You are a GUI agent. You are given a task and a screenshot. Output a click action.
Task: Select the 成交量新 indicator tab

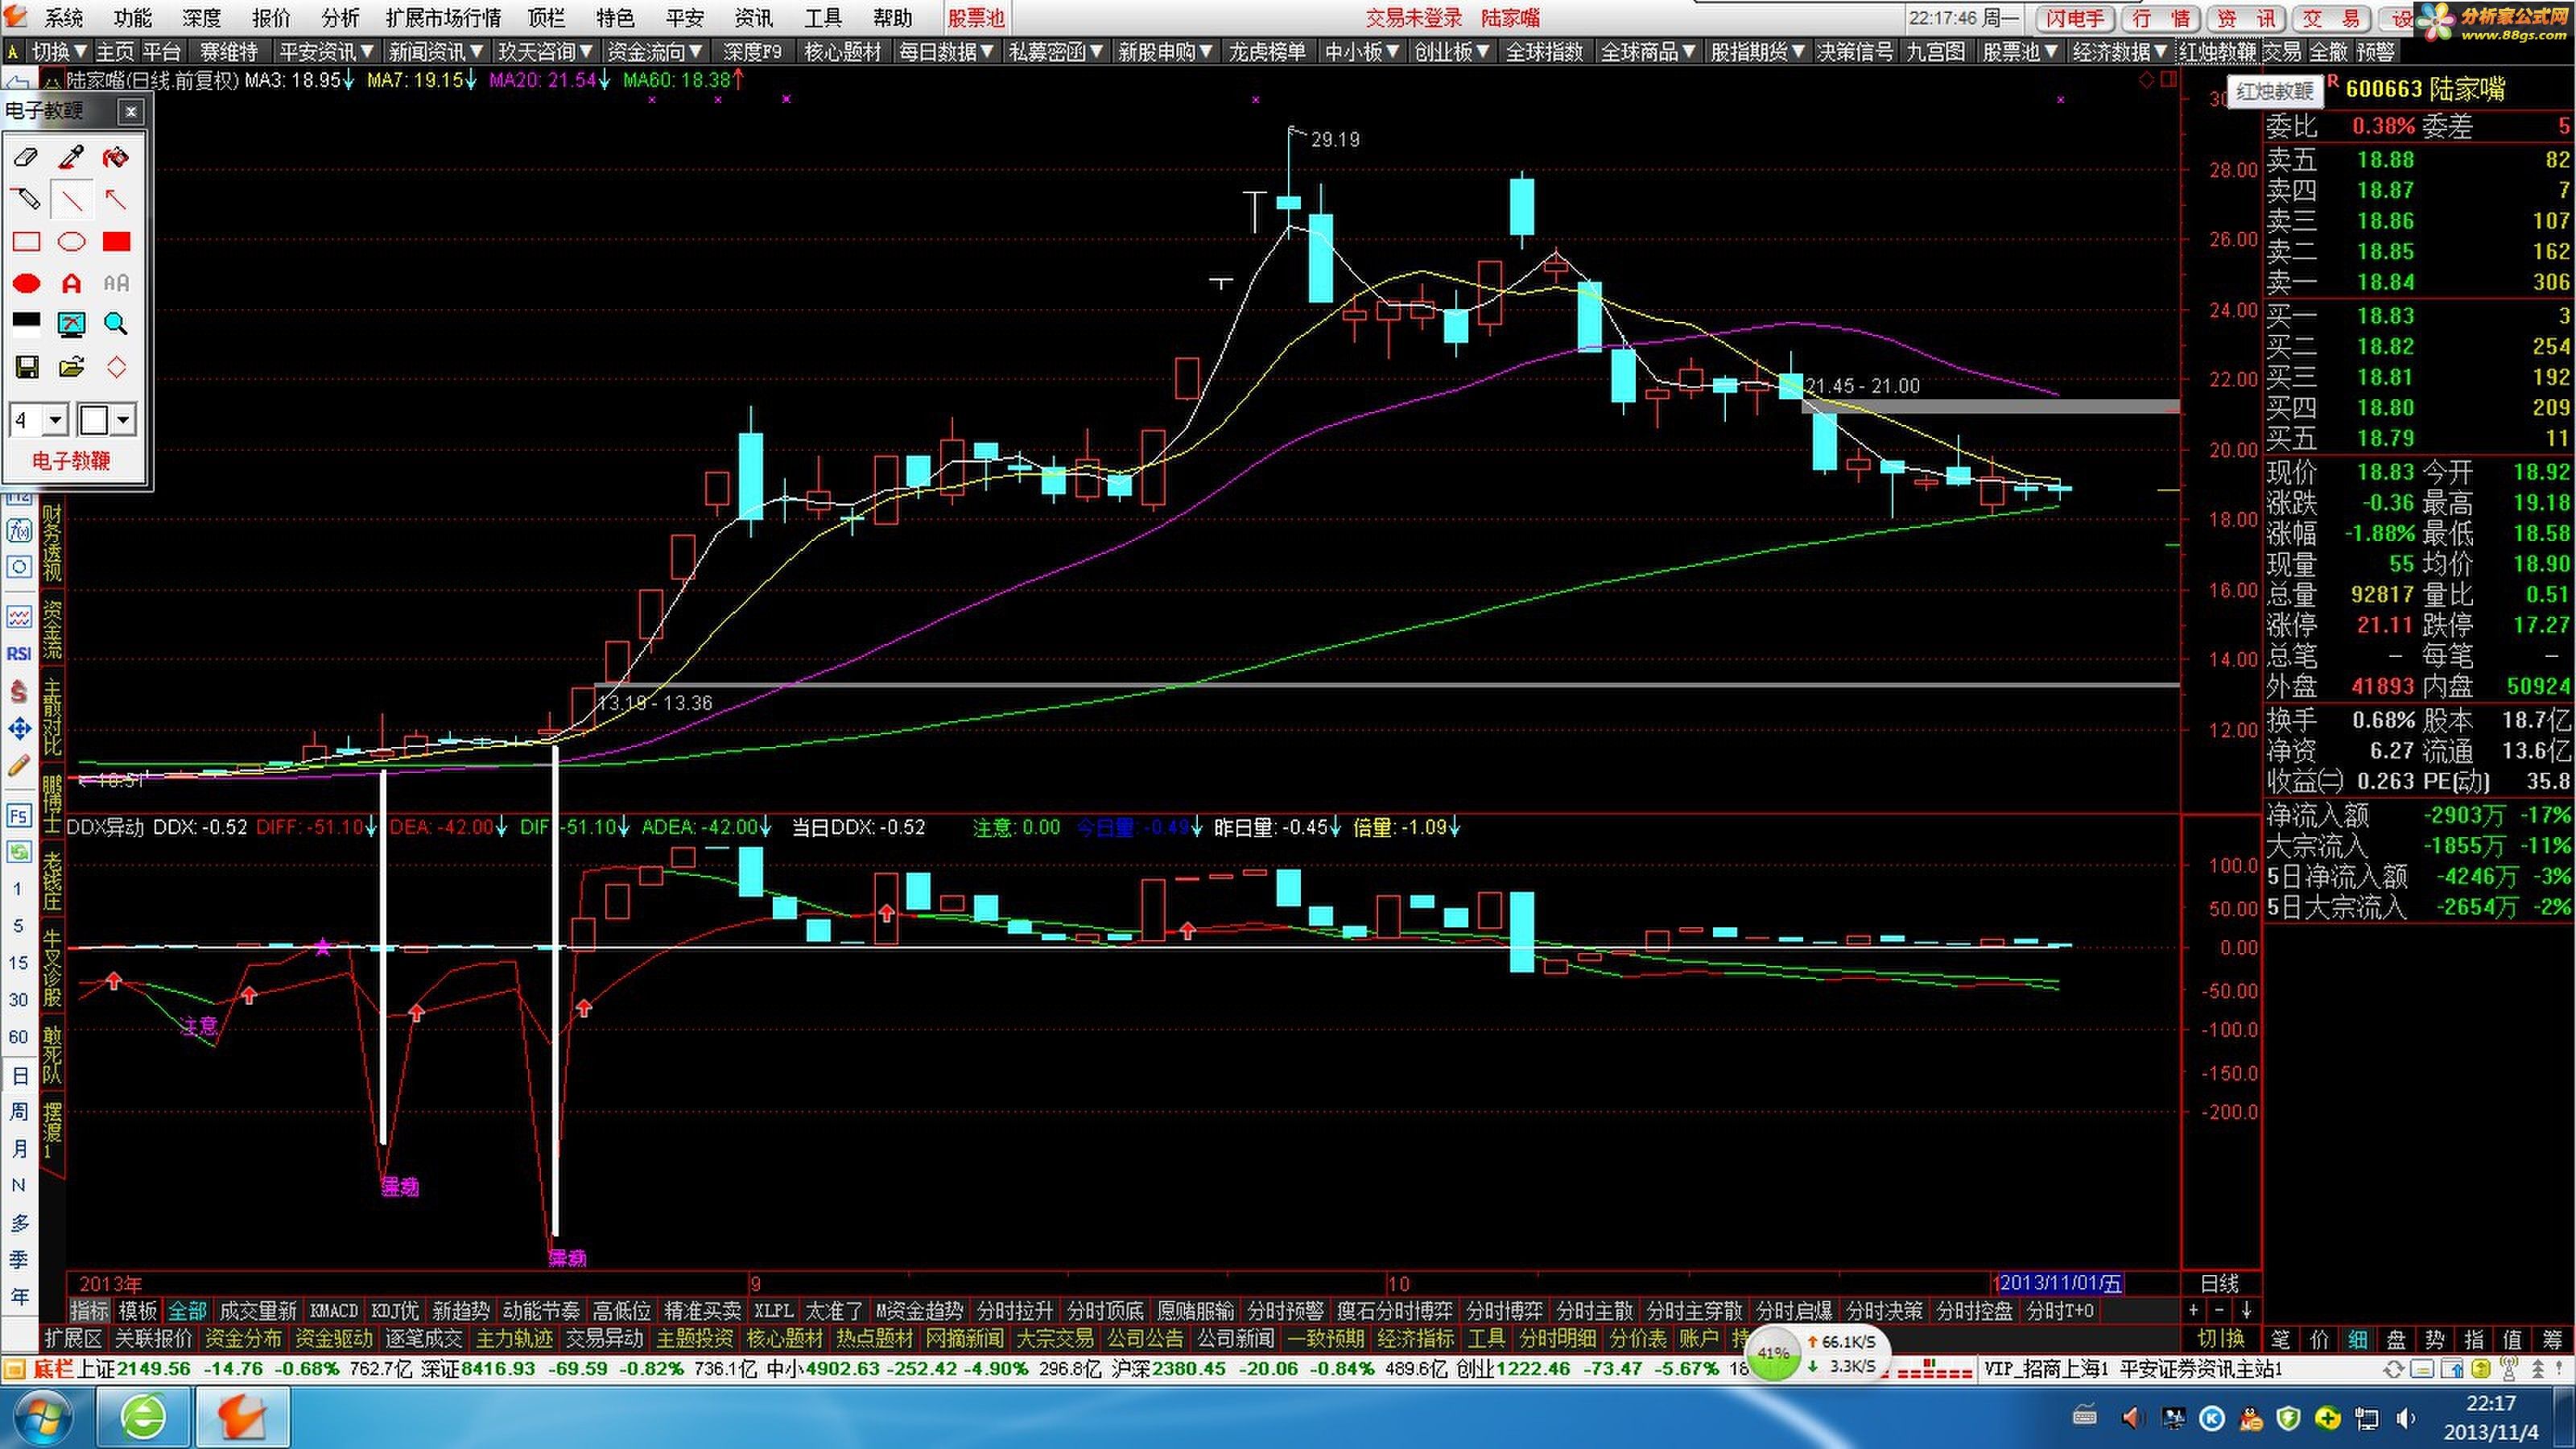[258, 1311]
